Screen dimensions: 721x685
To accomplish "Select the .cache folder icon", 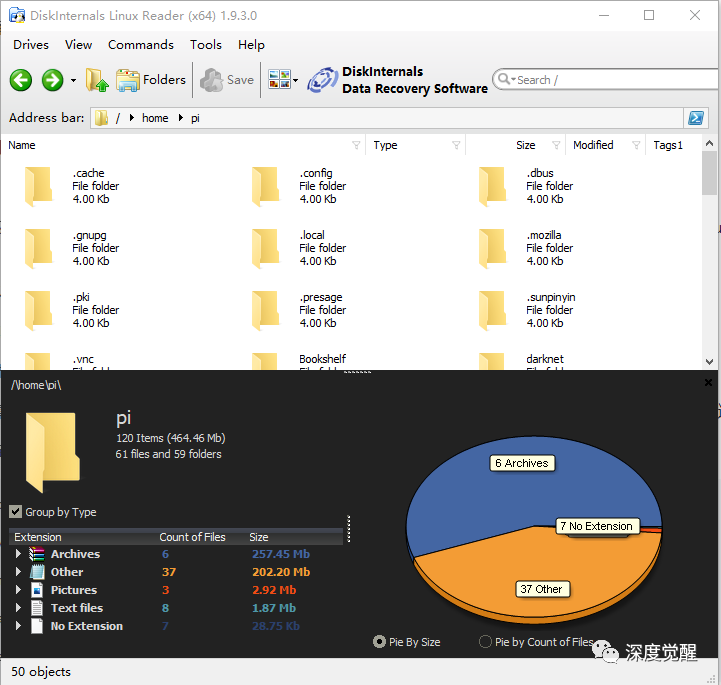I will point(39,186).
